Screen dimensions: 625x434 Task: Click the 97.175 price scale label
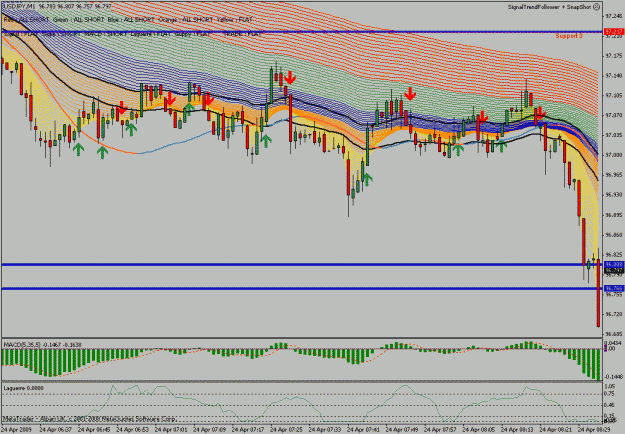tap(613, 56)
